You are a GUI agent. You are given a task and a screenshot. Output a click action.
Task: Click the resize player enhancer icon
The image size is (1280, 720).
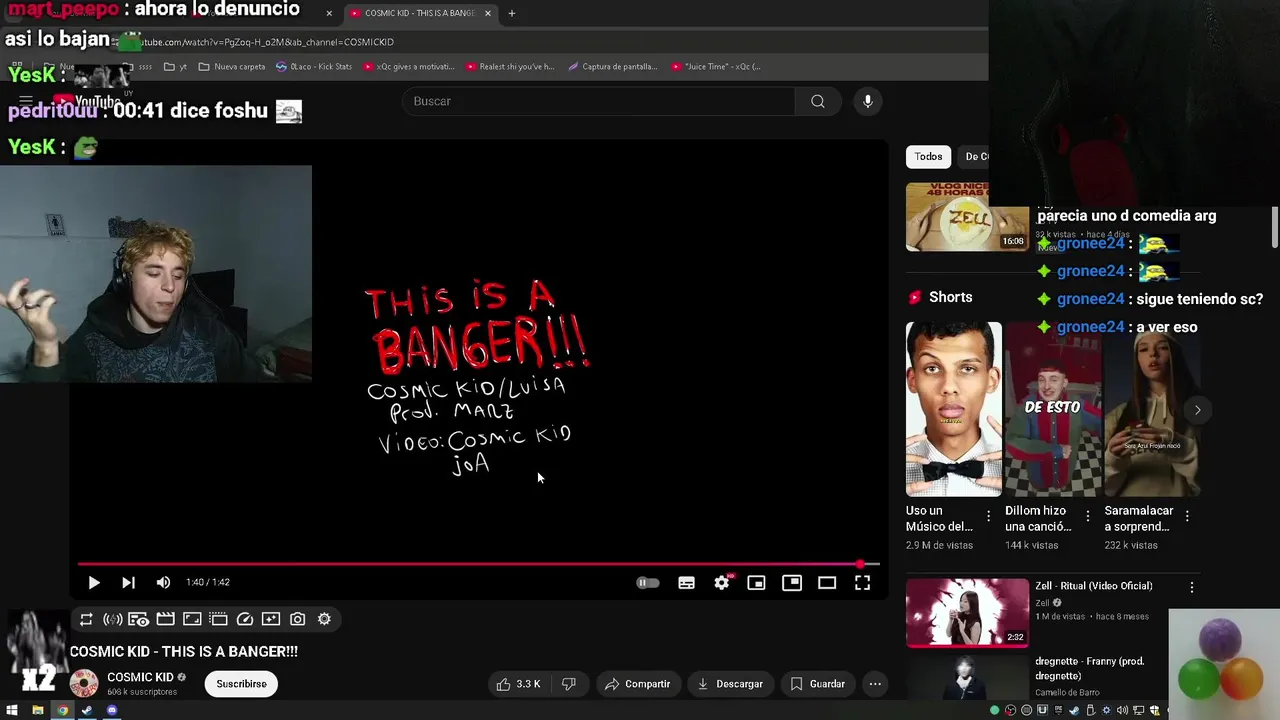pyautogui.click(x=192, y=619)
